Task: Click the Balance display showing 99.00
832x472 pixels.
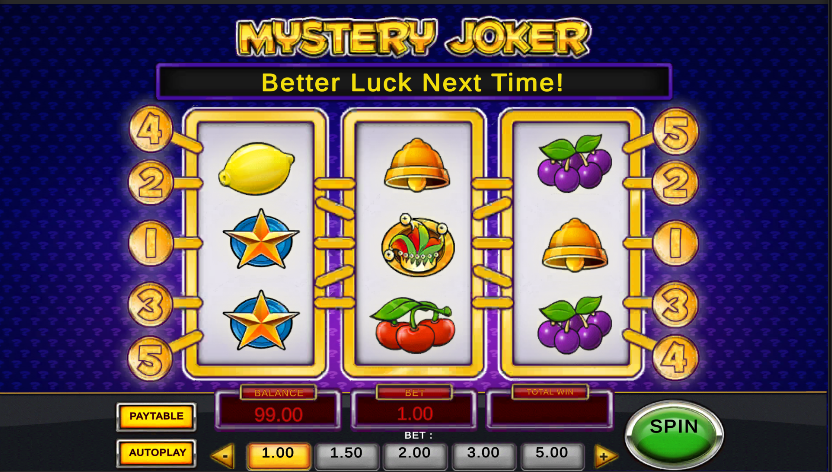Action: coord(278,409)
